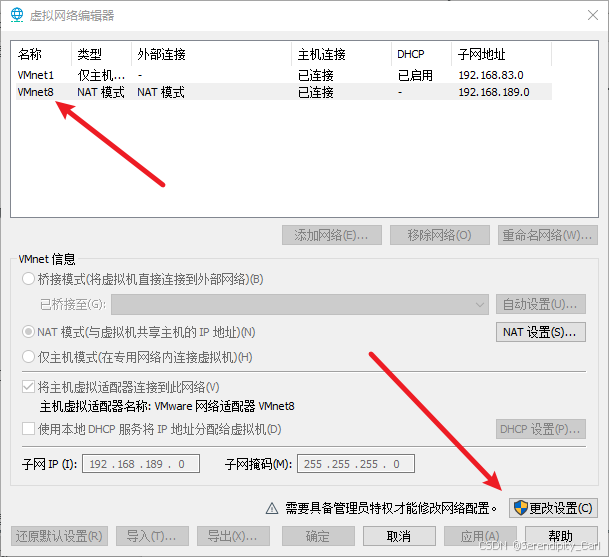Select the 桥接模式 radio button

(x=28, y=279)
